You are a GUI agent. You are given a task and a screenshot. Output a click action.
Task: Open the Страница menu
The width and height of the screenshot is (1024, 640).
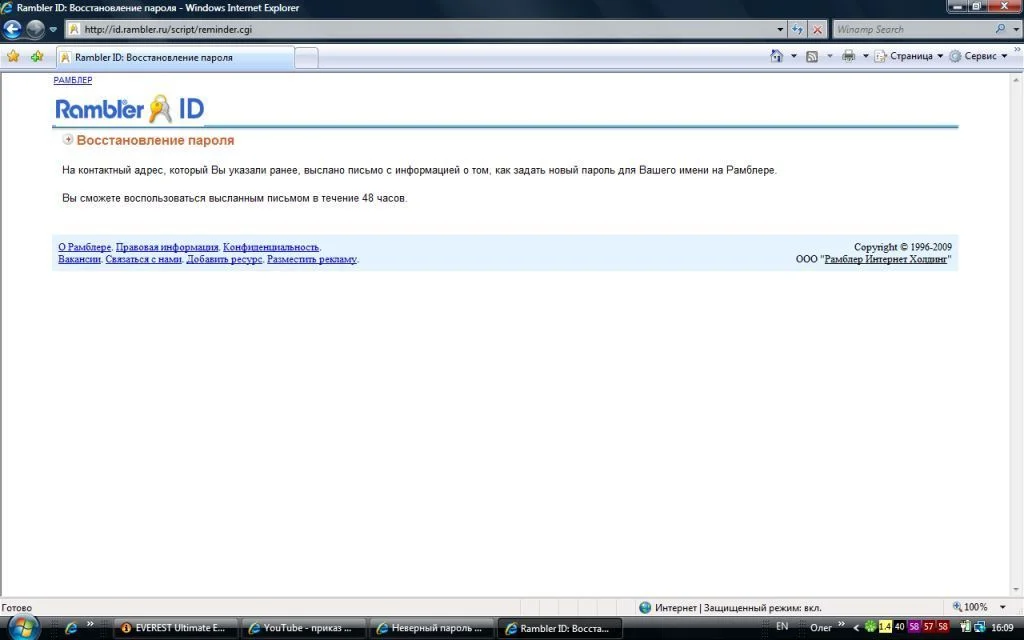tap(908, 56)
